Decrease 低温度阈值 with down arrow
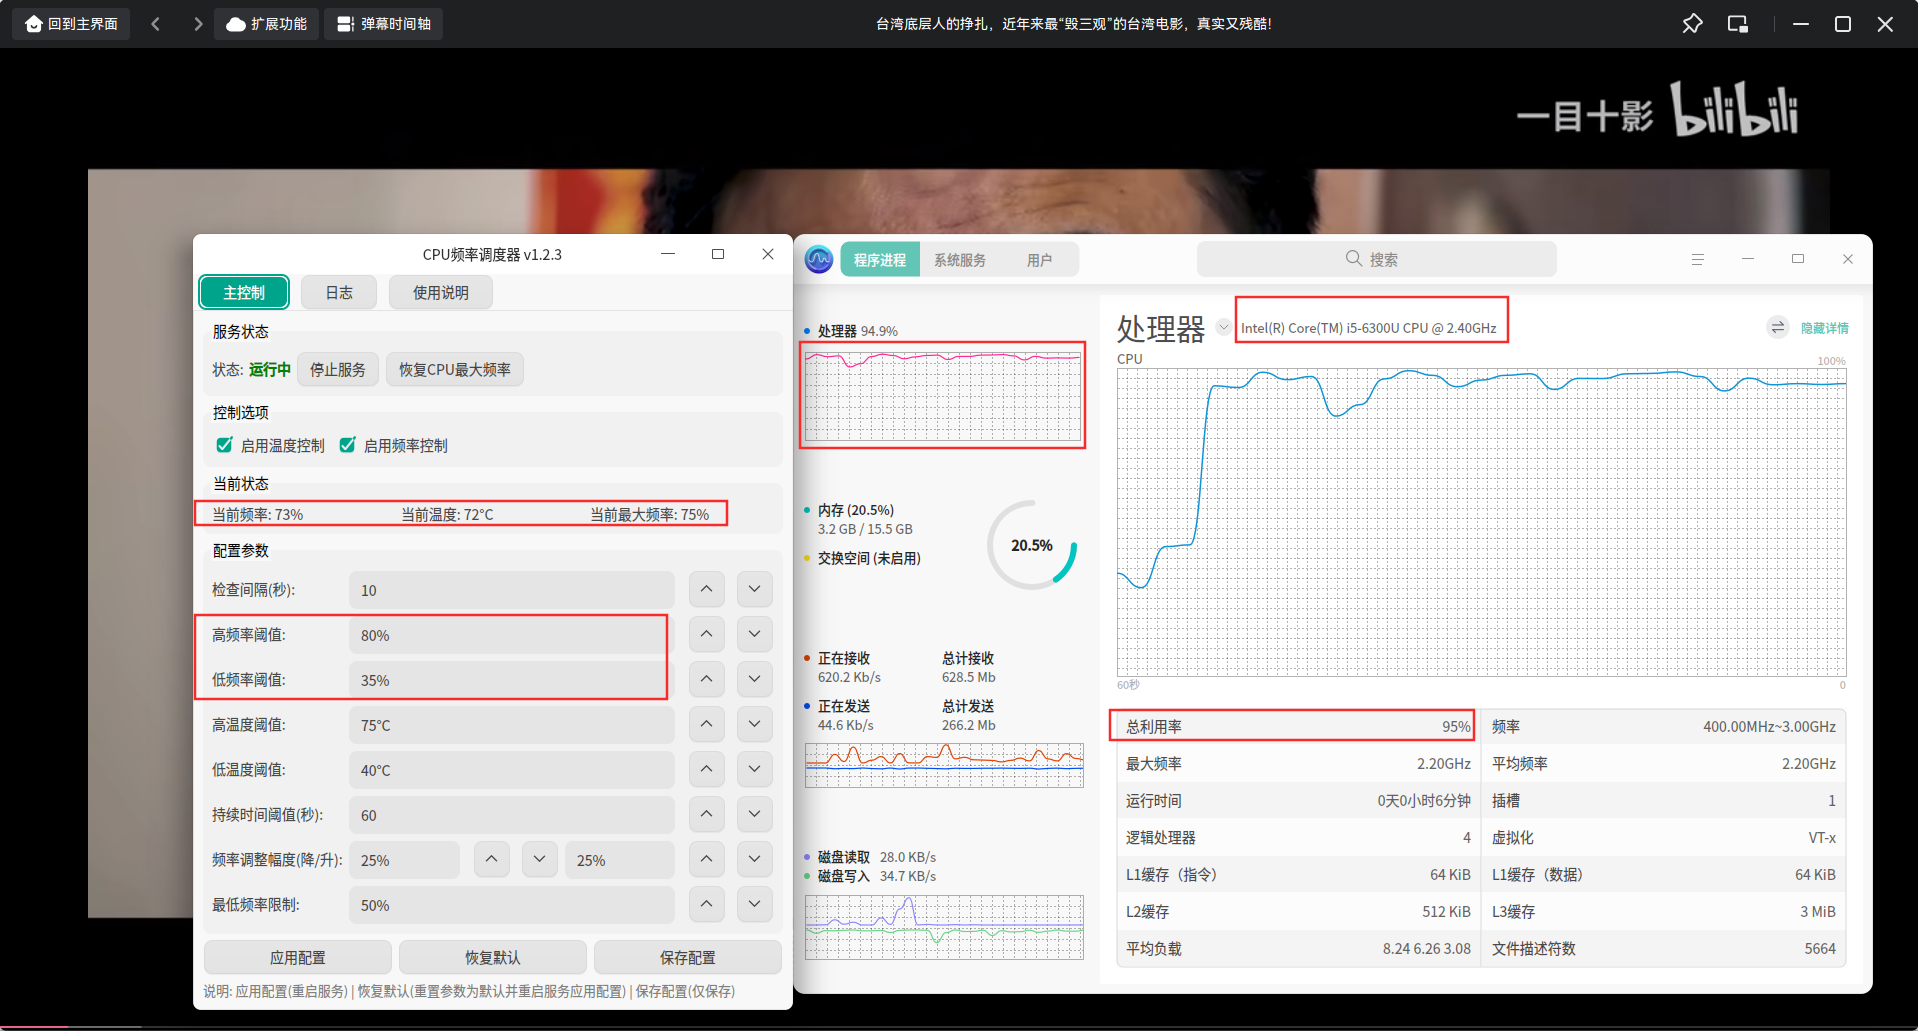1918x1031 pixels. [x=755, y=769]
